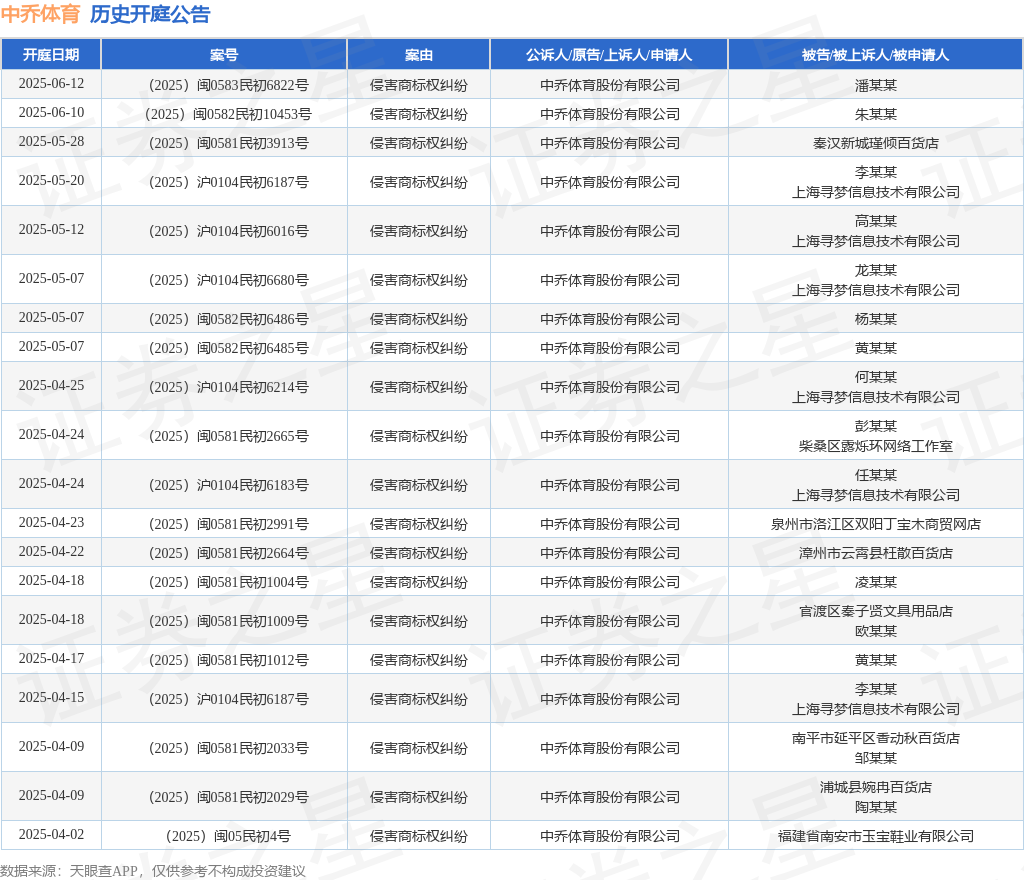Click defendant 朱某某
Image resolution: width=1024 pixels, height=880 pixels.
pos(876,114)
